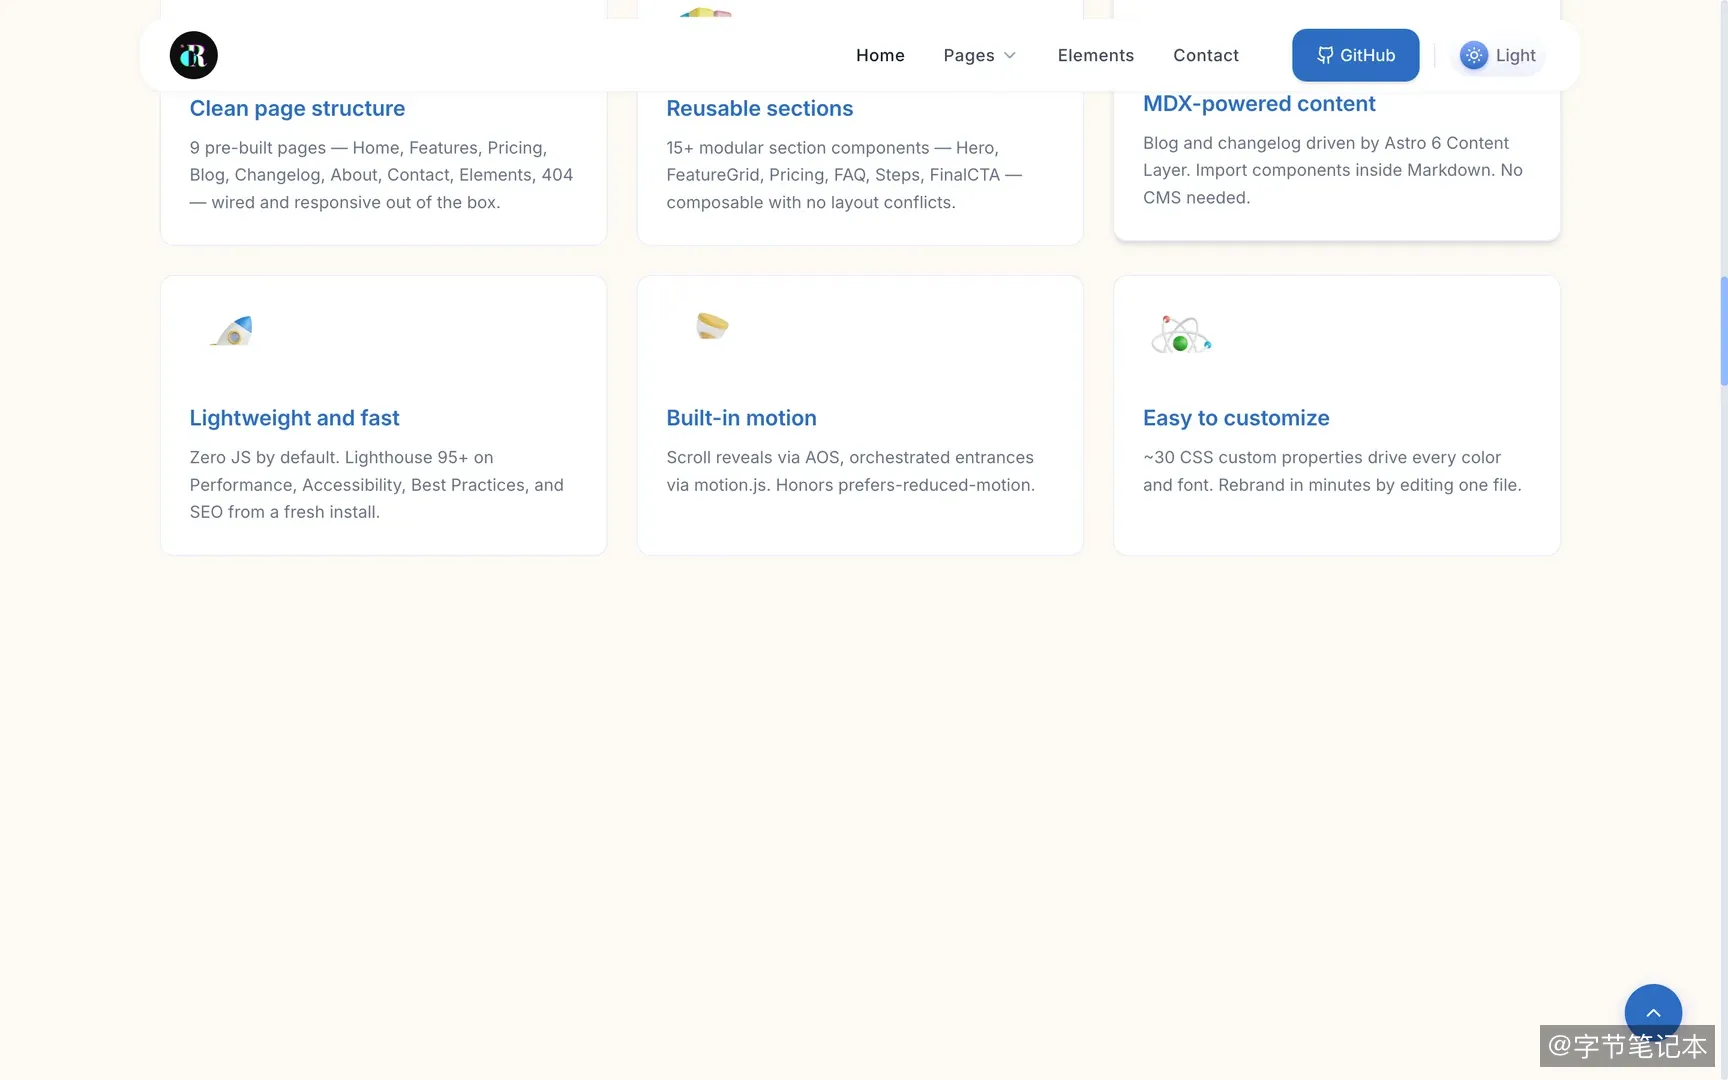Select the MDX-powered content heading

(1259, 104)
